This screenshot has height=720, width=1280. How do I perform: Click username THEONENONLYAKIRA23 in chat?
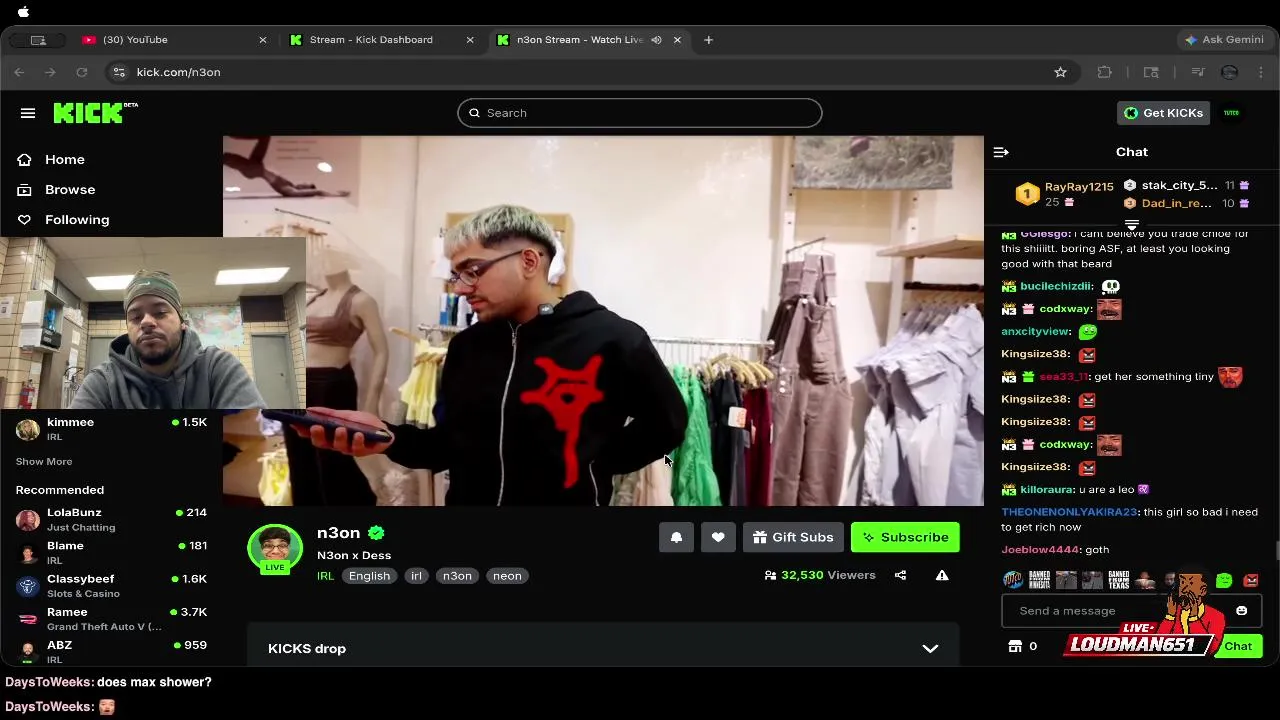(1069, 512)
